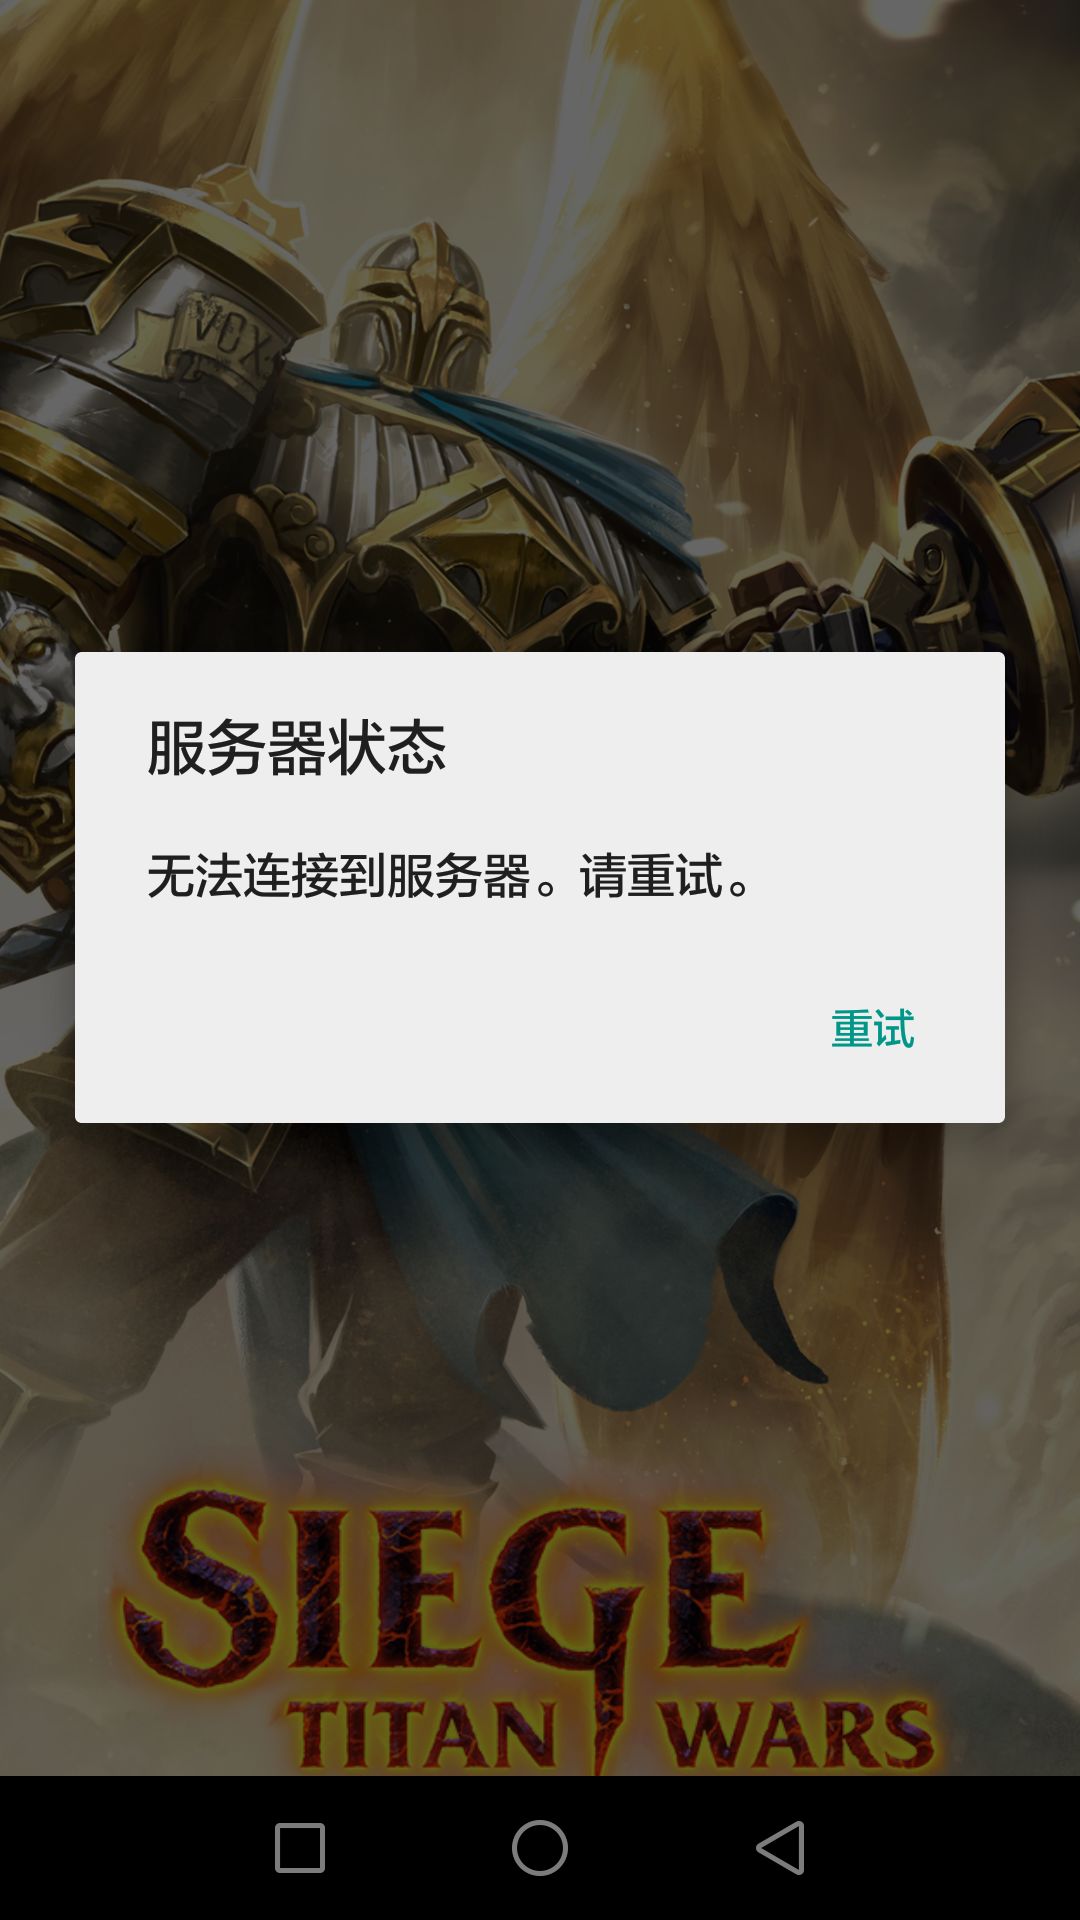Tap the SIEGE word in the logo

tap(460, 1590)
